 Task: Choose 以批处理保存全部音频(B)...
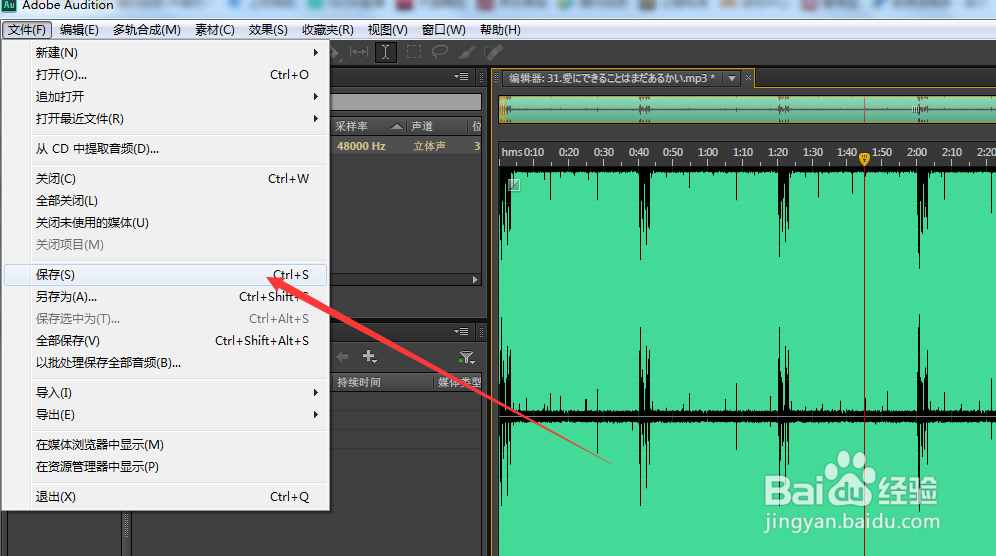tap(165, 363)
